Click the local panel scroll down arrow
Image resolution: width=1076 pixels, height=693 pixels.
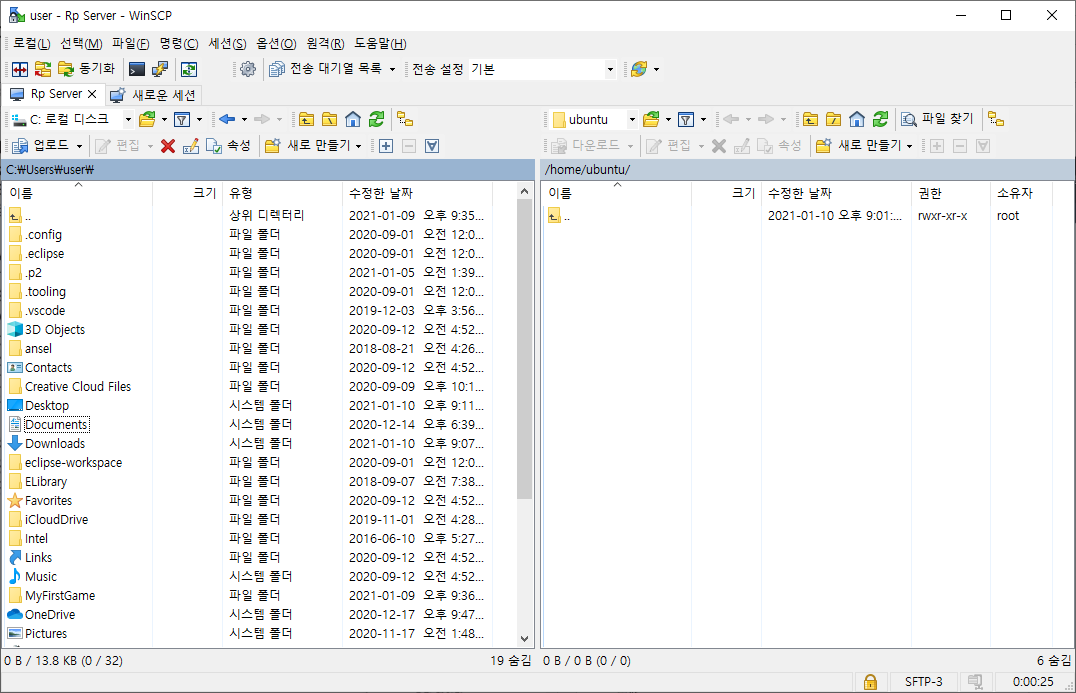[524, 639]
